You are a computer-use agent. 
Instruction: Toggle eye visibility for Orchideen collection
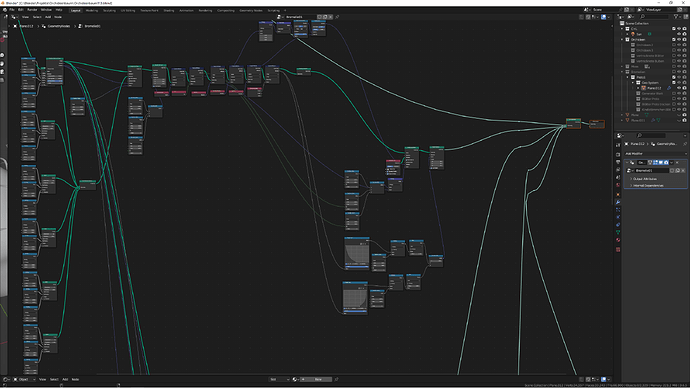(x=679, y=40)
